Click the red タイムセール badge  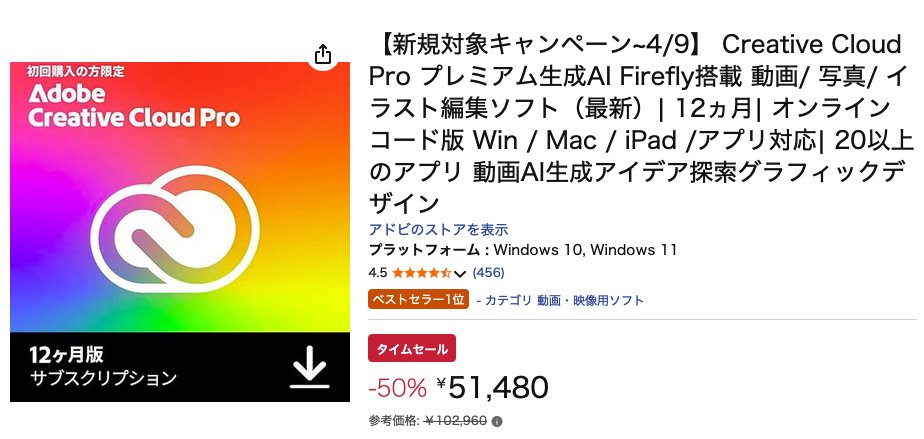tap(412, 348)
